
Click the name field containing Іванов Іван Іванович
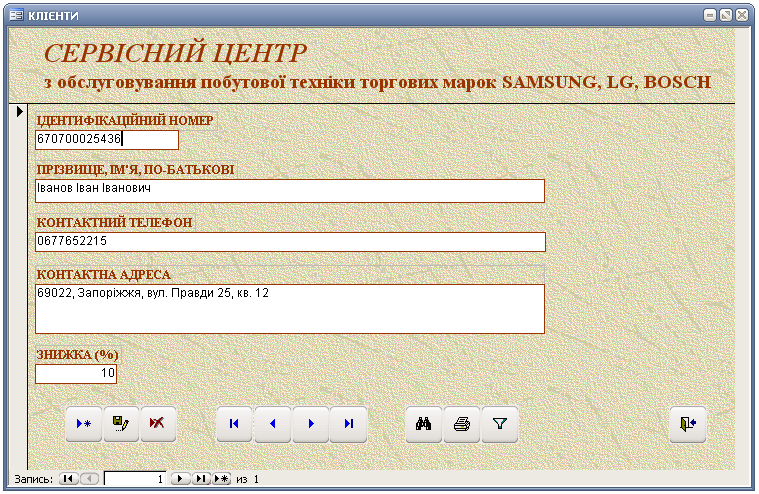point(290,191)
